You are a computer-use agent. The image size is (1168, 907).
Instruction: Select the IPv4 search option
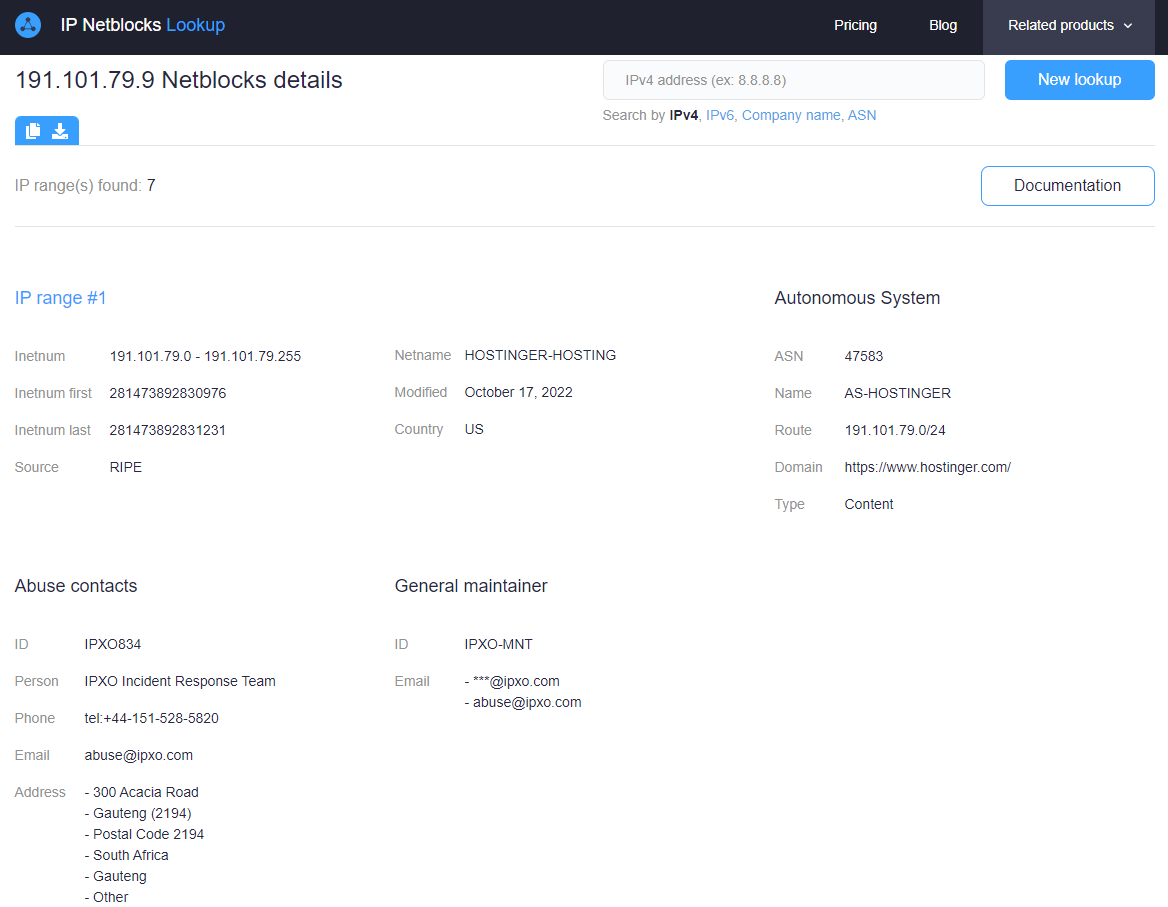coord(683,115)
